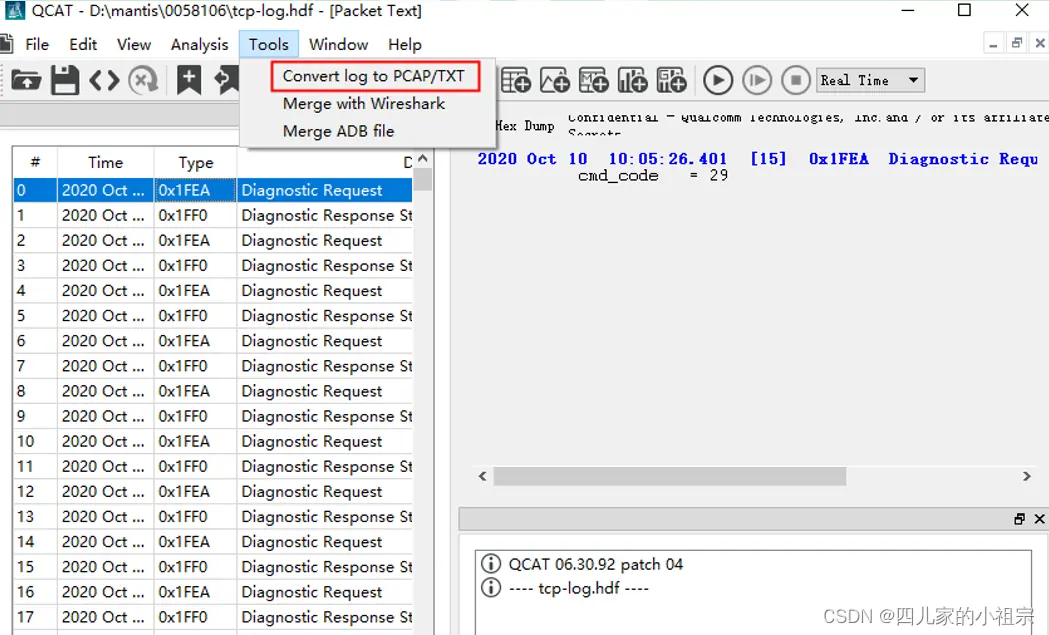Jump to the next bookmark

(225, 80)
